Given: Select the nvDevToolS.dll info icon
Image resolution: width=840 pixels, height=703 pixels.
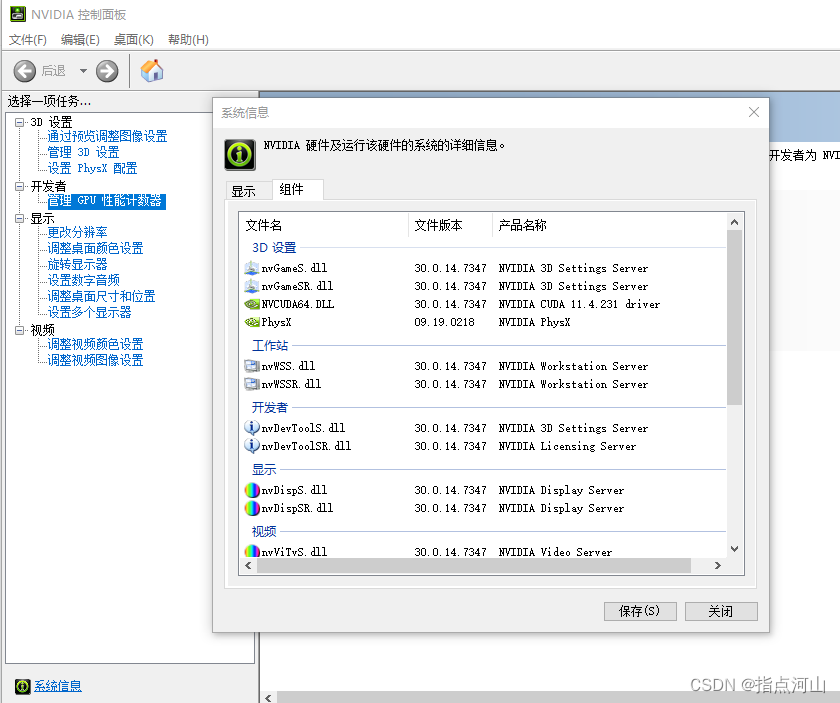Looking at the screenshot, I should 252,428.
